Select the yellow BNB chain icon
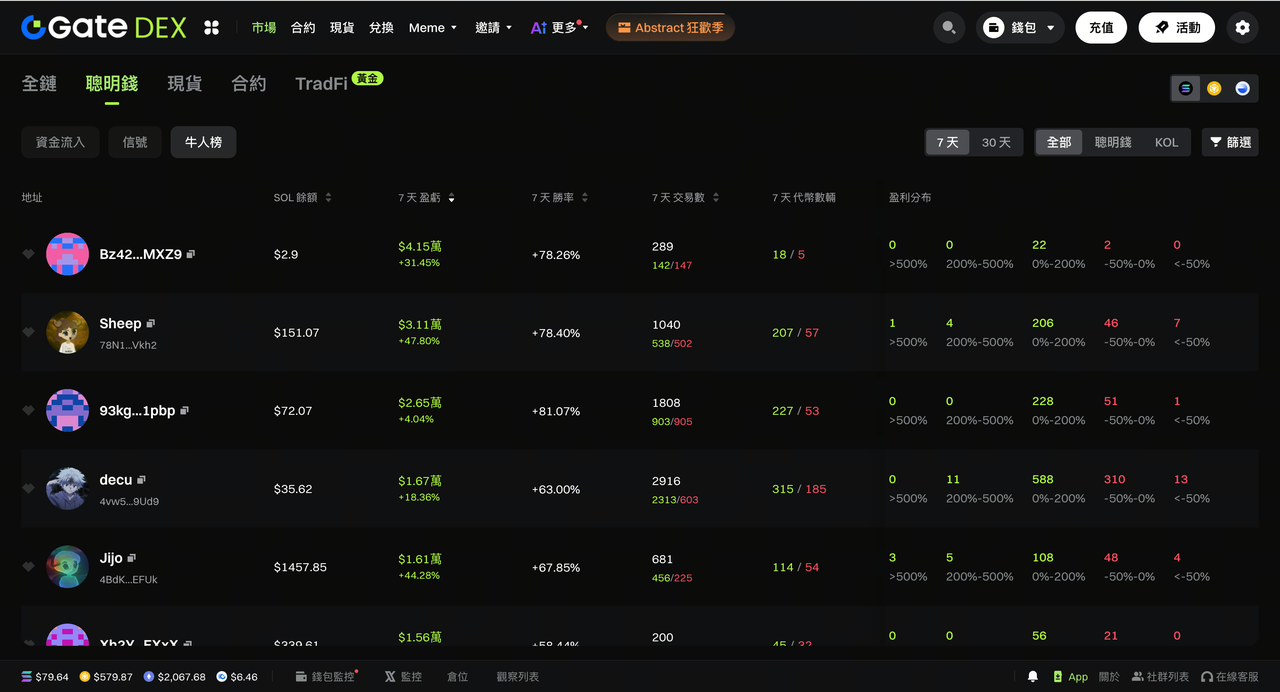This screenshot has height=692, width=1280. coord(1214,88)
